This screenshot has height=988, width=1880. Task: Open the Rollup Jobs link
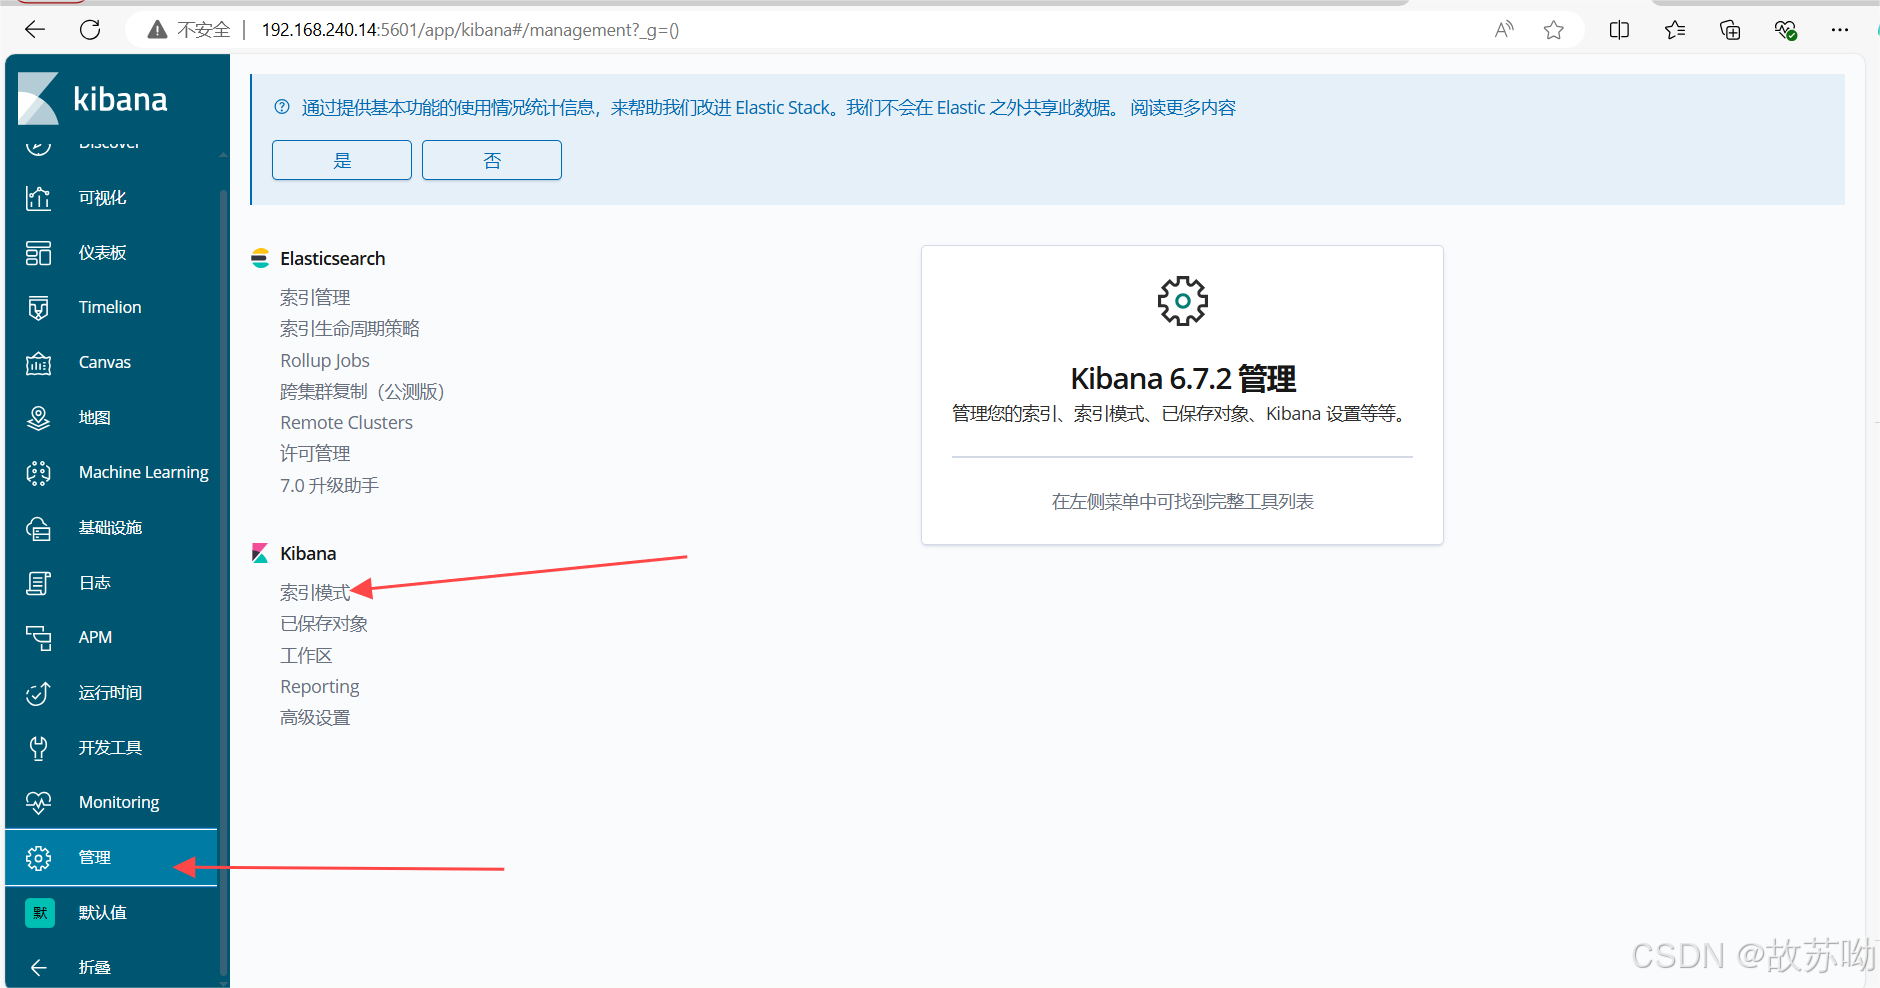pos(325,361)
